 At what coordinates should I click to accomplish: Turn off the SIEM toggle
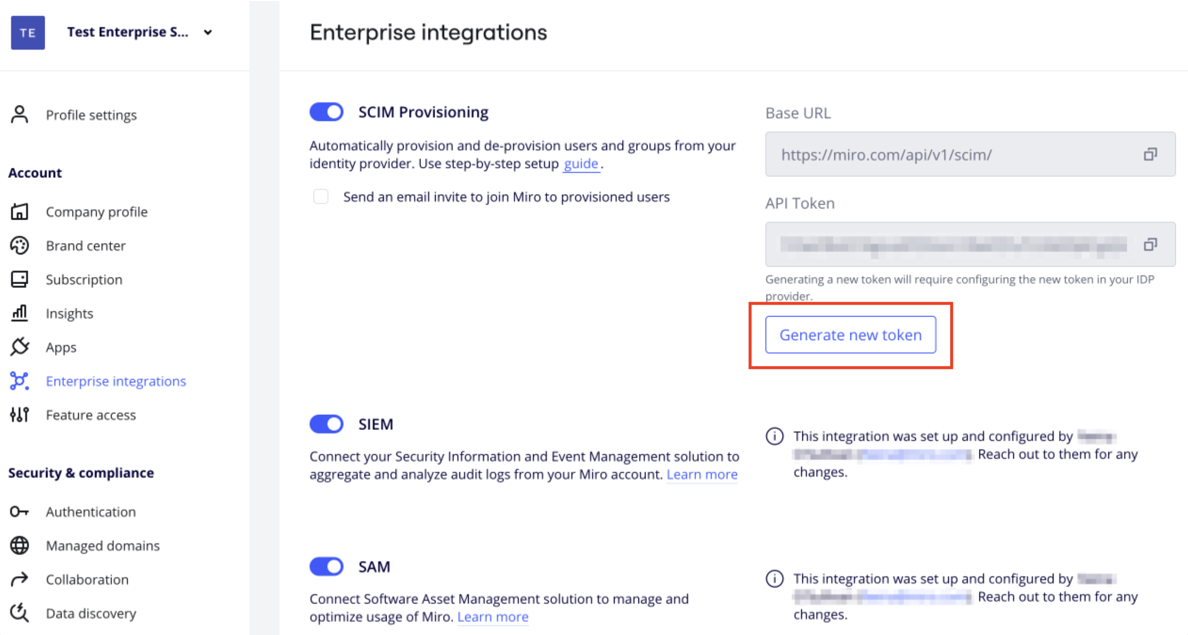327,424
